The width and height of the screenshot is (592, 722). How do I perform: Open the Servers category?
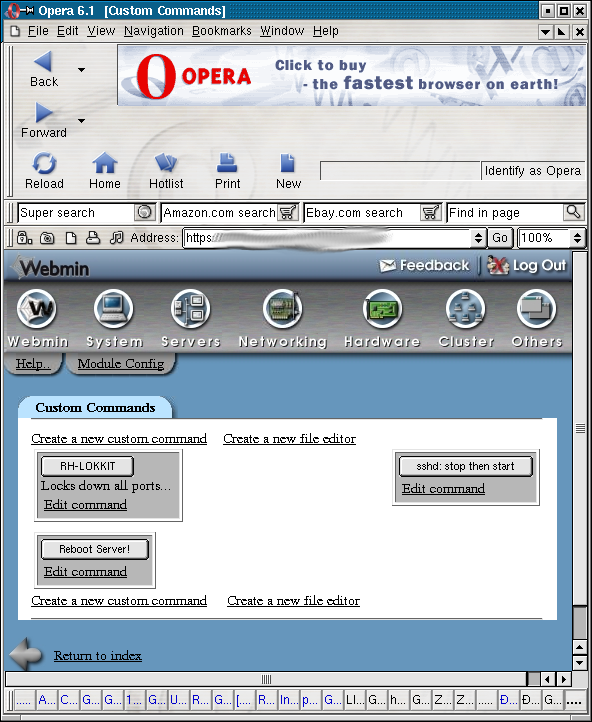(x=191, y=318)
